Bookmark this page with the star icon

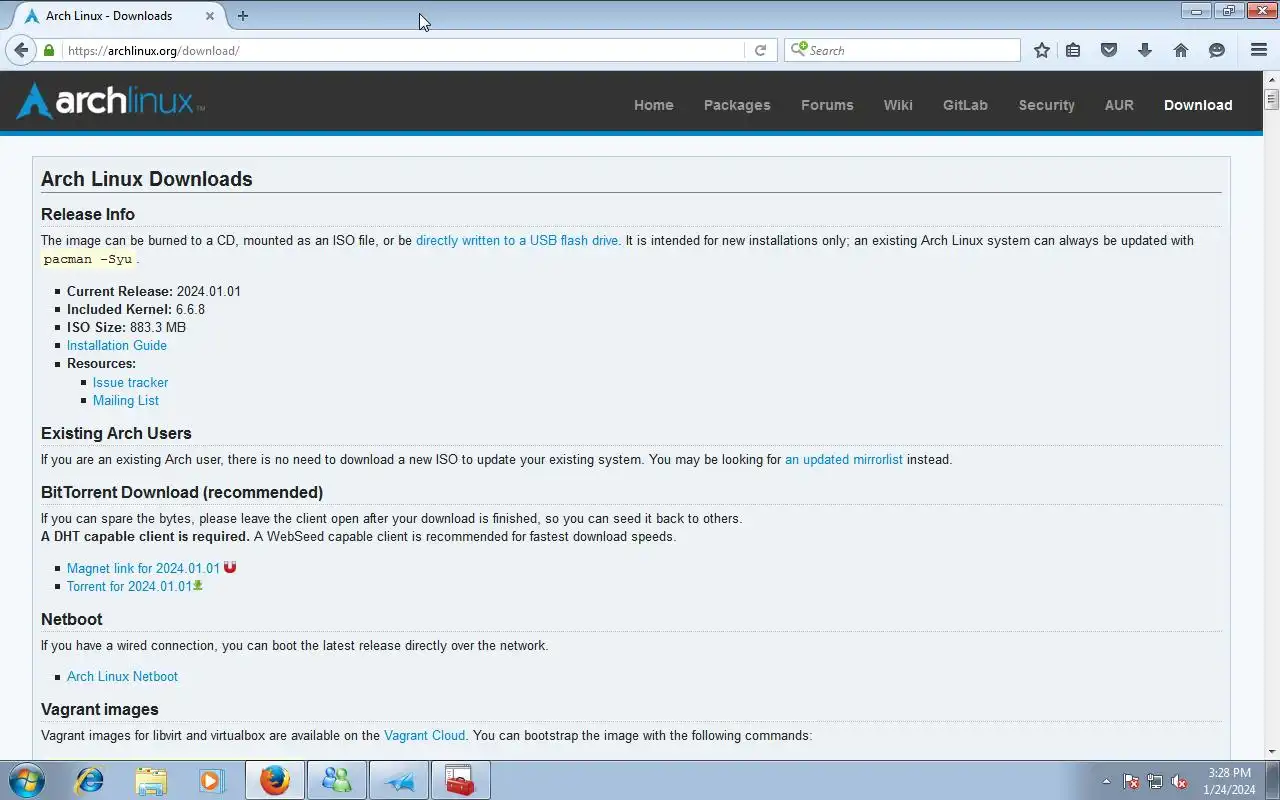click(1042, 50)
